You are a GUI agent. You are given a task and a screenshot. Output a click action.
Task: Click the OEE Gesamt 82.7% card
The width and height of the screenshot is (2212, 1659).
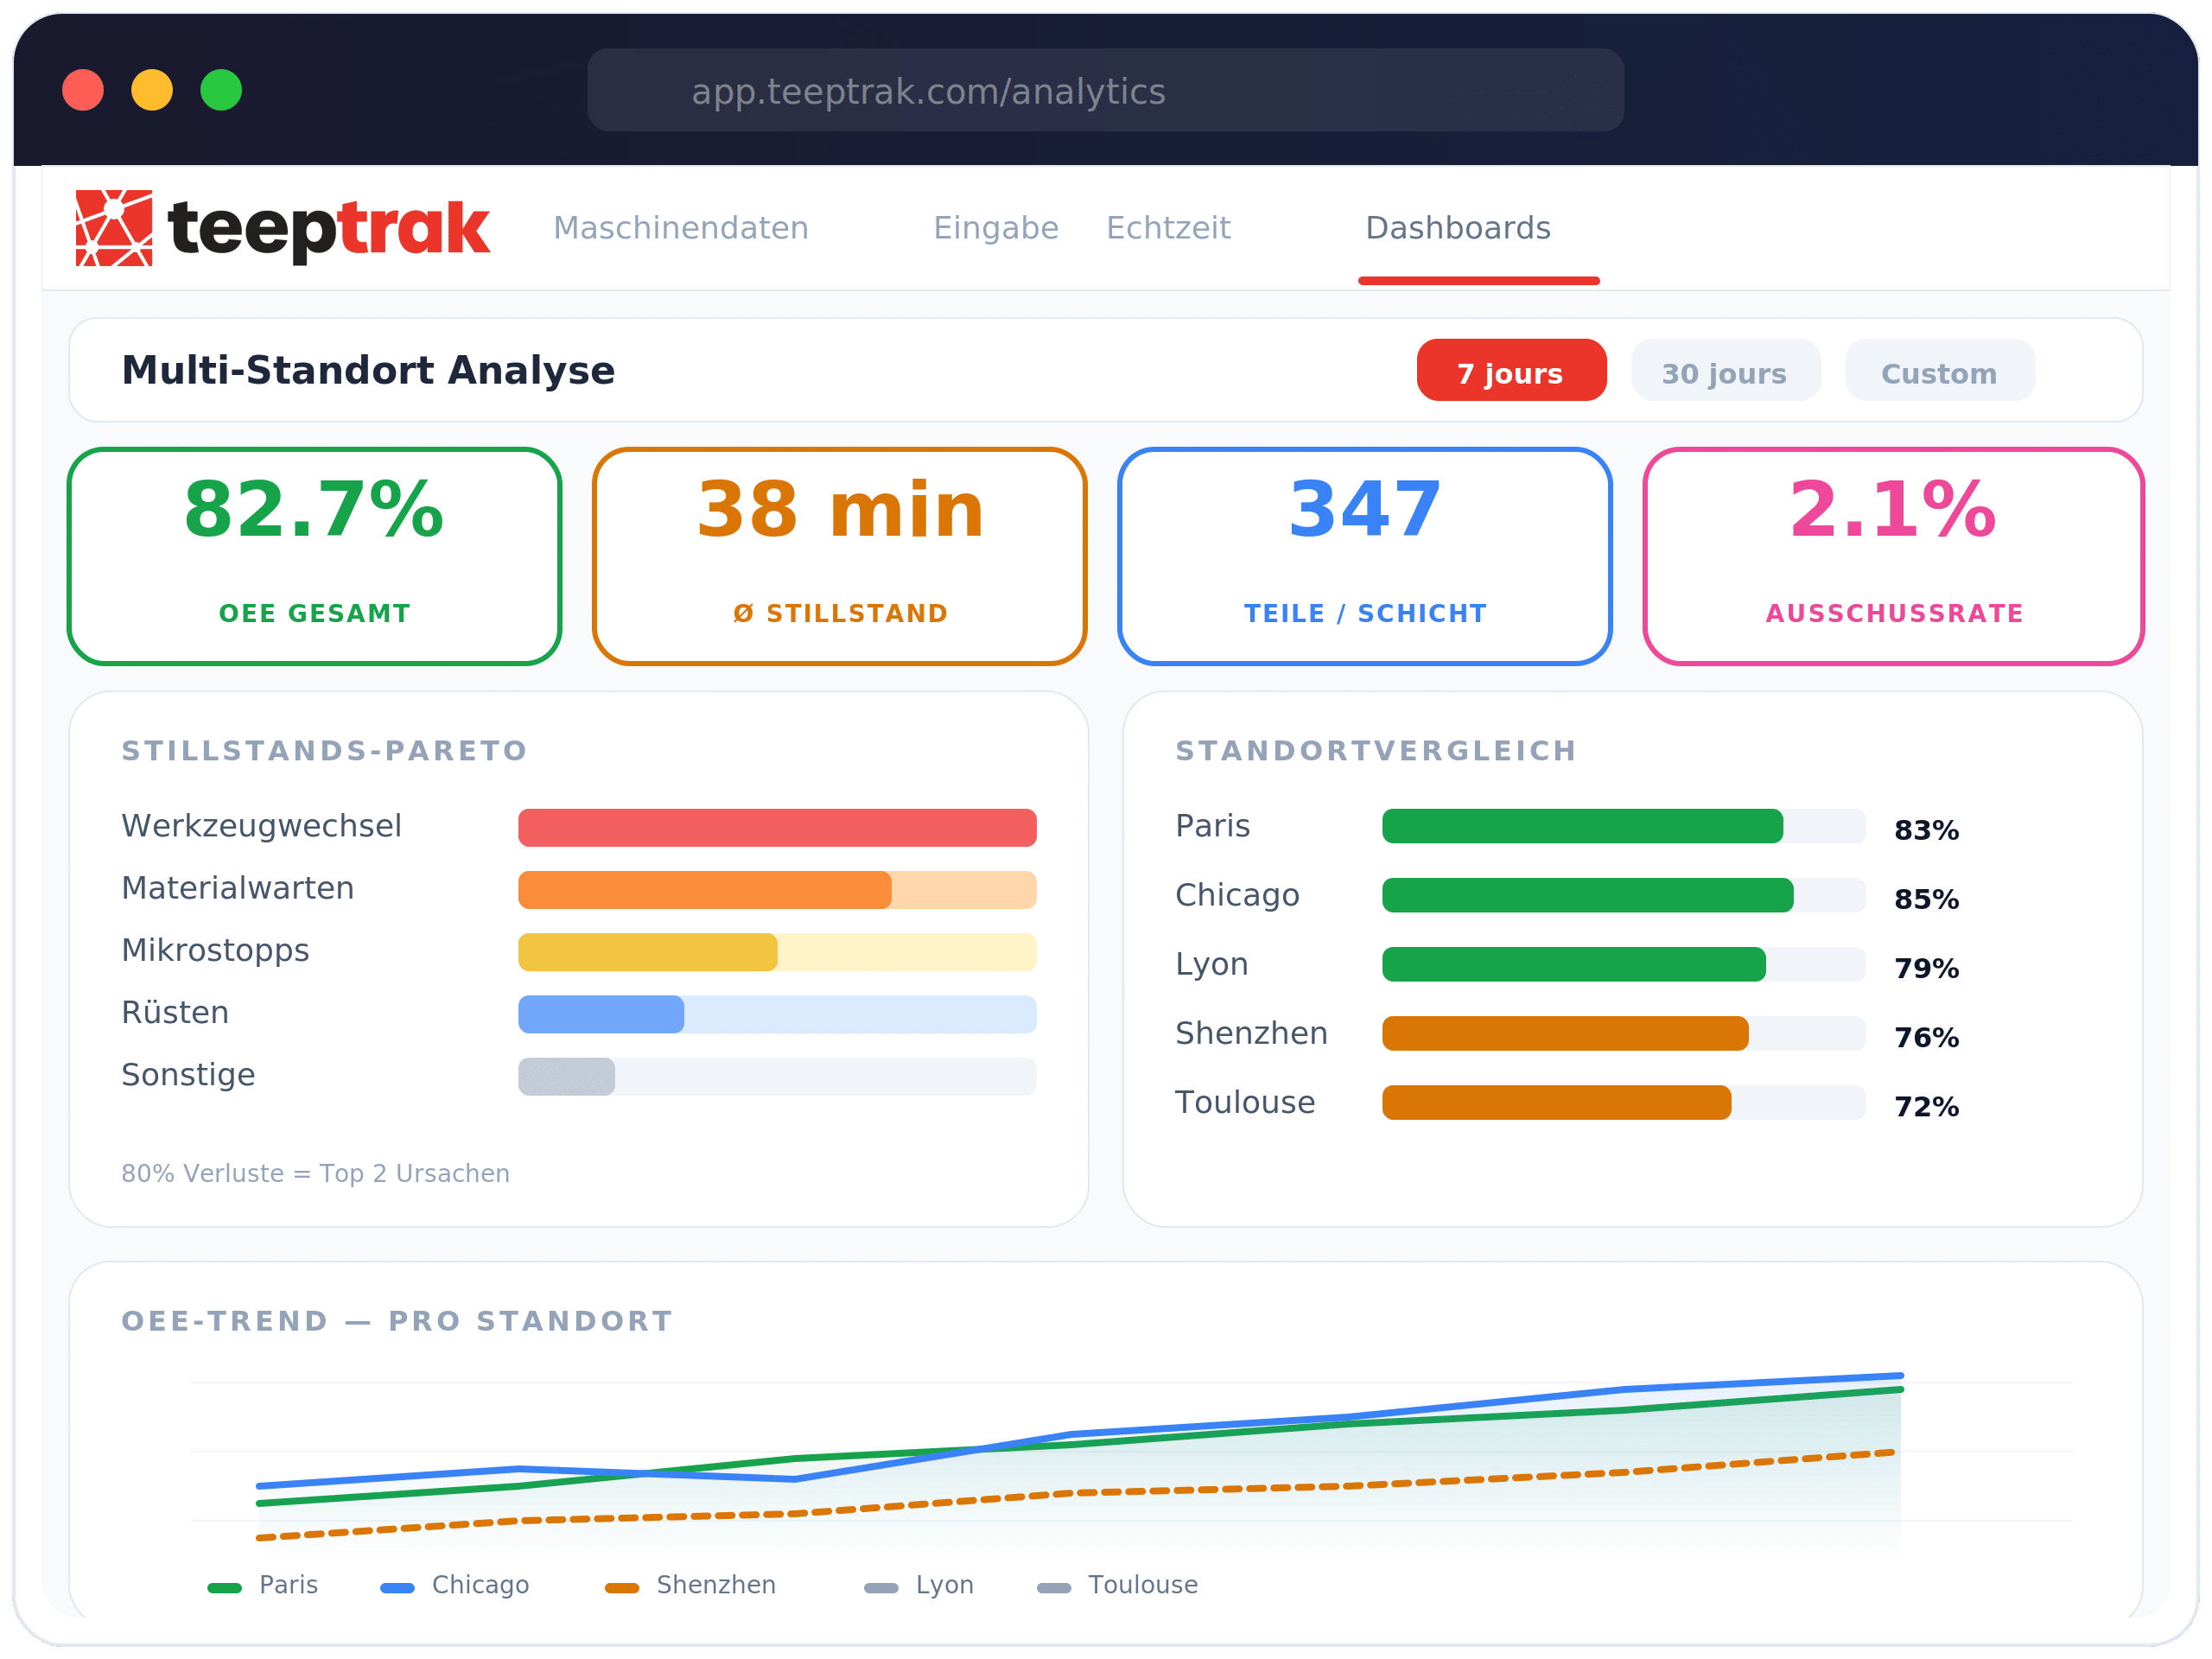(x=314, y=556)
